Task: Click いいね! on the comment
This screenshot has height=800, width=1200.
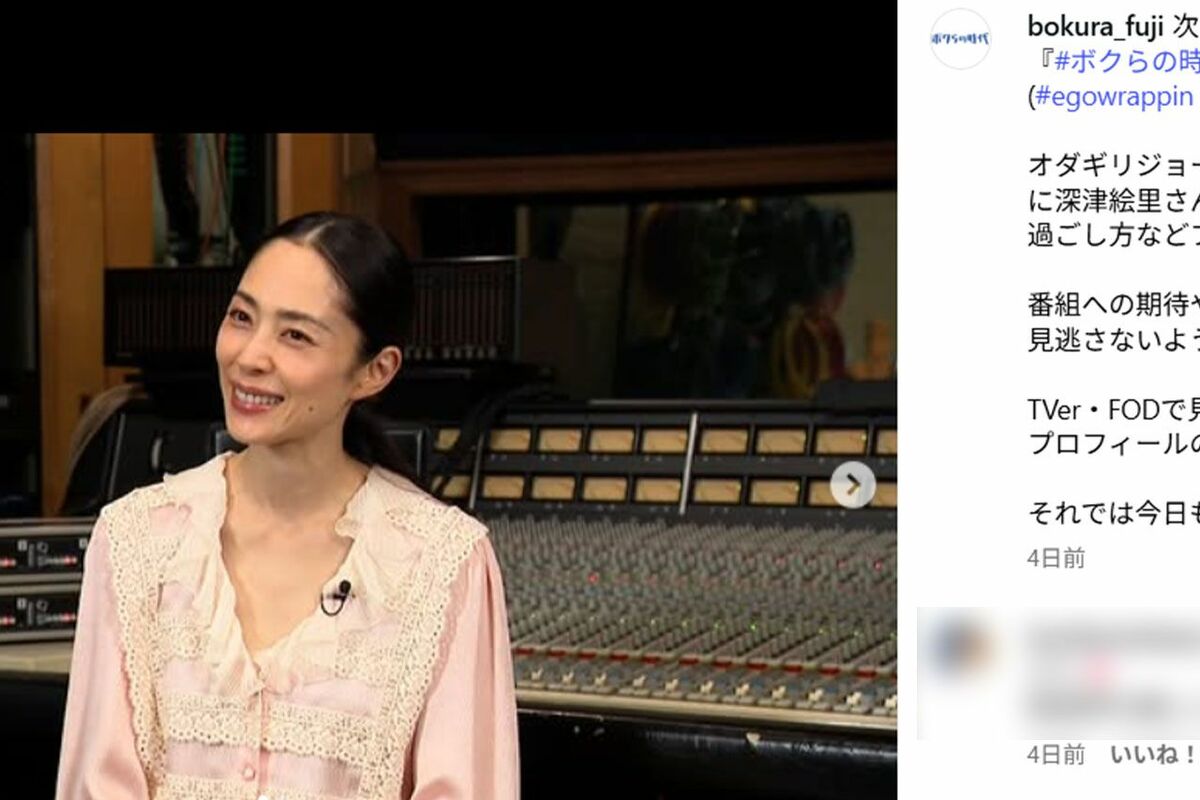Action: (x=1154, y=755)
